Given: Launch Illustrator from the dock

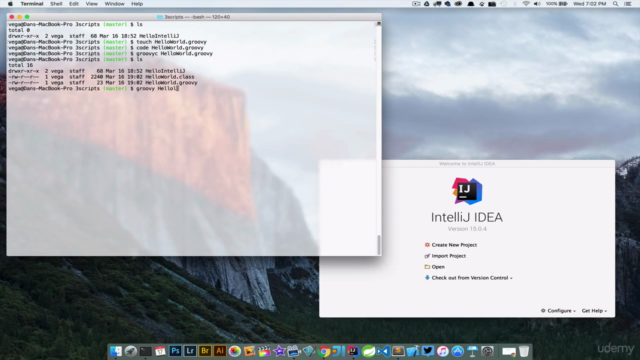Looking at the screenshot, I should point(220,351).
